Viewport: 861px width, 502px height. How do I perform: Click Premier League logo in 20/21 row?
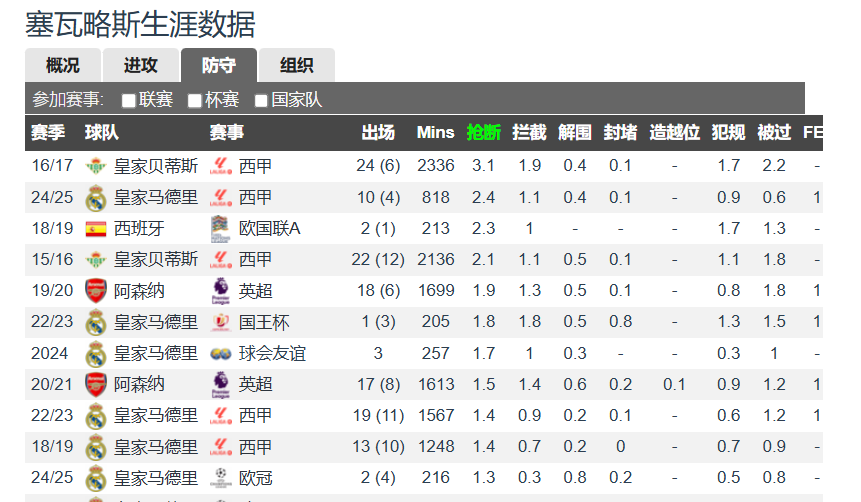[220, 385]
